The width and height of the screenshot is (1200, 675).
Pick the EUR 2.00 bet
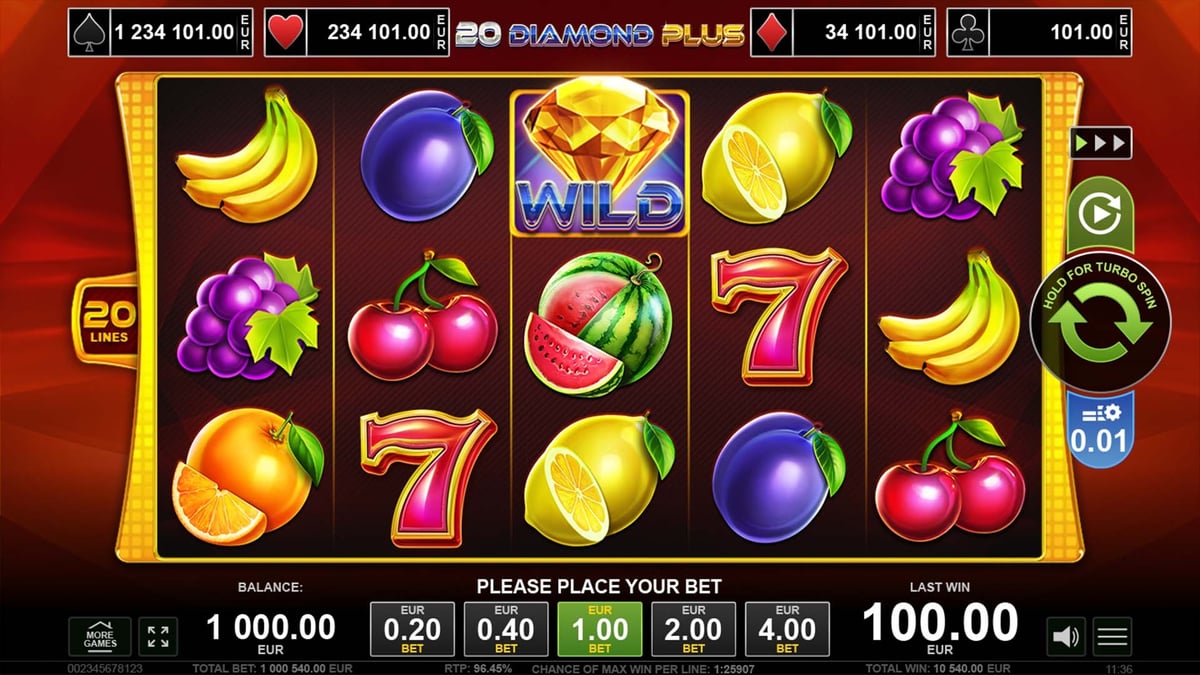[x=693, y=629]
